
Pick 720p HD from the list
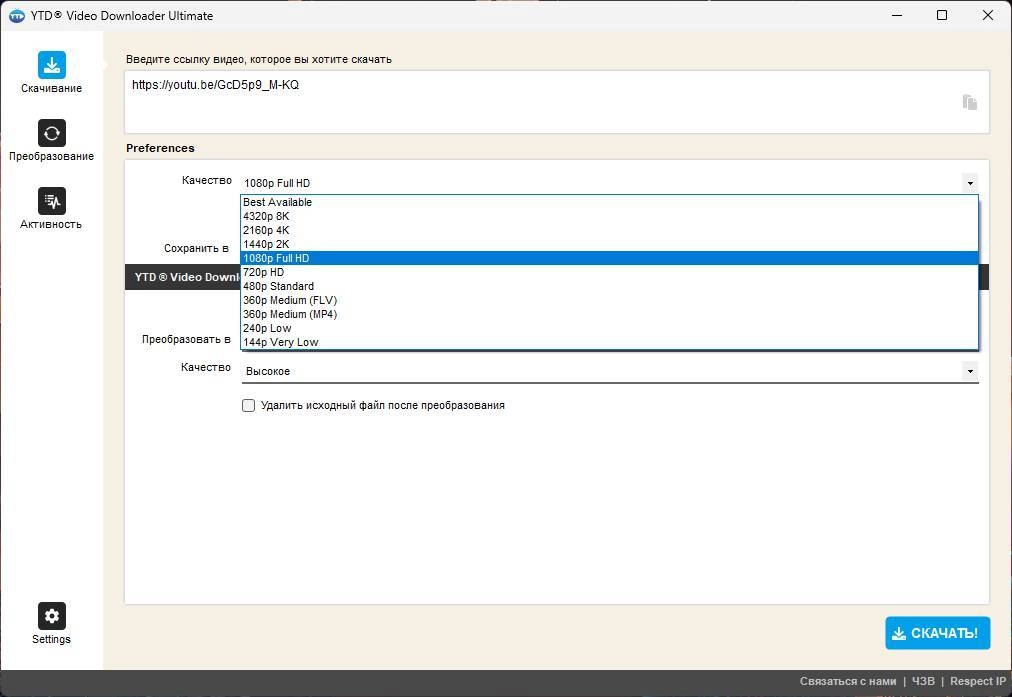(609, 272)
